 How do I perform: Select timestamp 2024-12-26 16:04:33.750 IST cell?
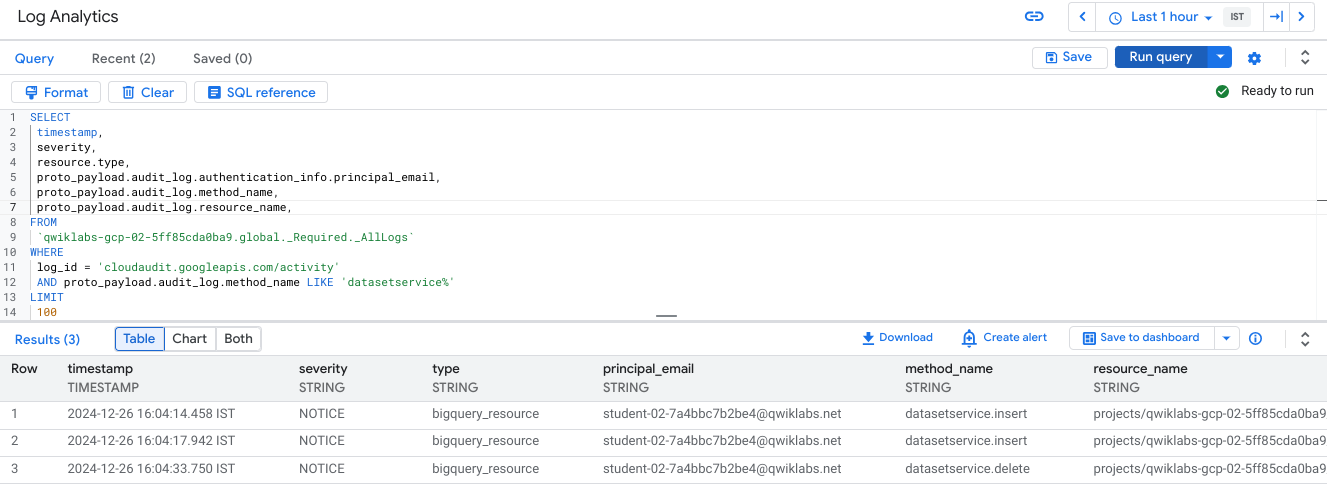[x=151, y=468]
